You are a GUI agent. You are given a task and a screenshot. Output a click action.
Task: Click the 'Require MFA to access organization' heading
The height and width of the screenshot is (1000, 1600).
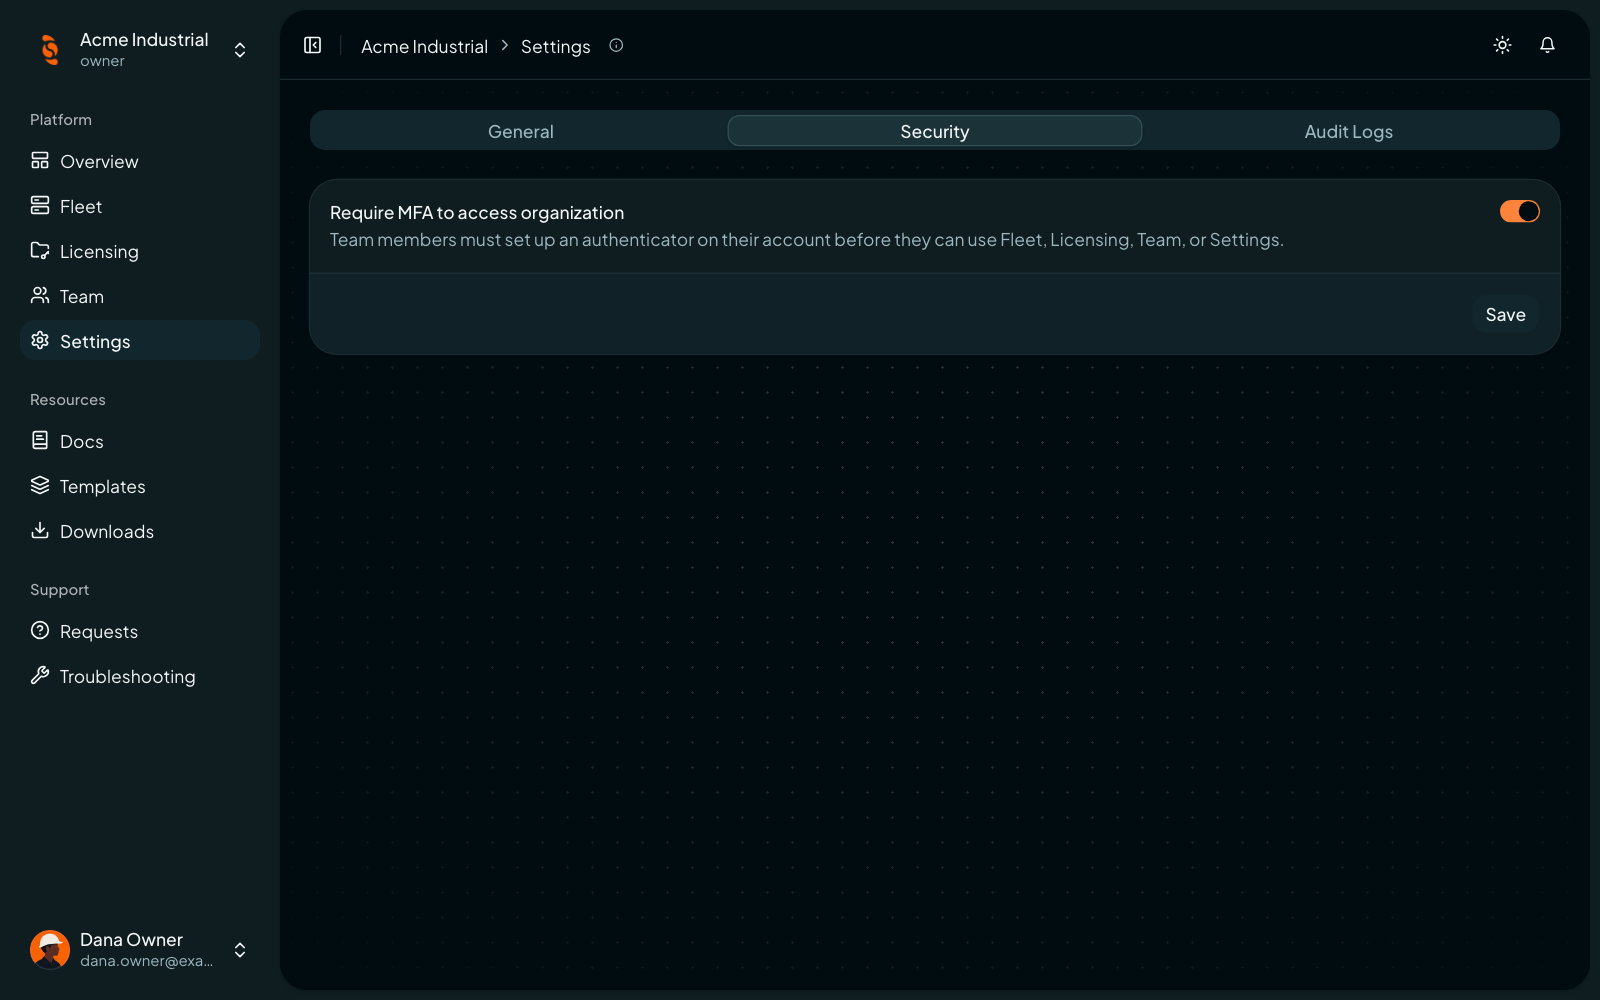(477, 212)
